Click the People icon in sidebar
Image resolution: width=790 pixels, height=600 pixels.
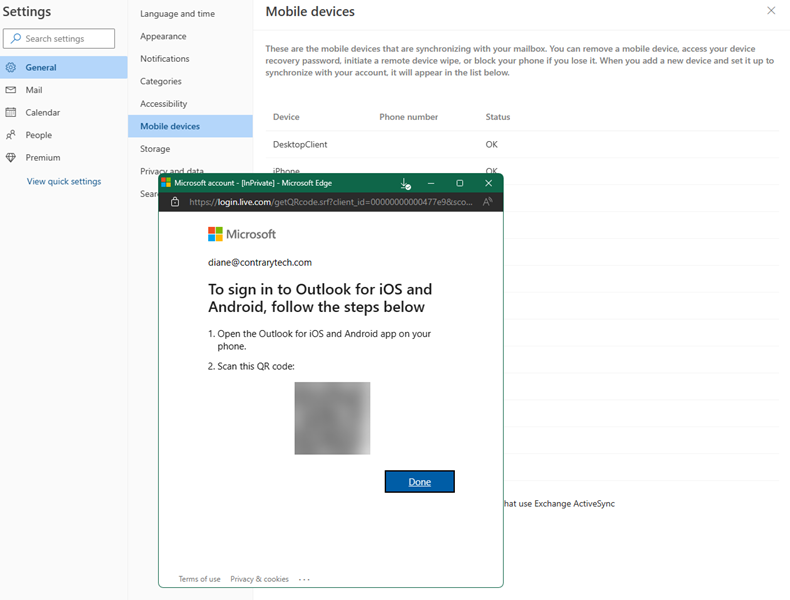(x=11, y=135)
